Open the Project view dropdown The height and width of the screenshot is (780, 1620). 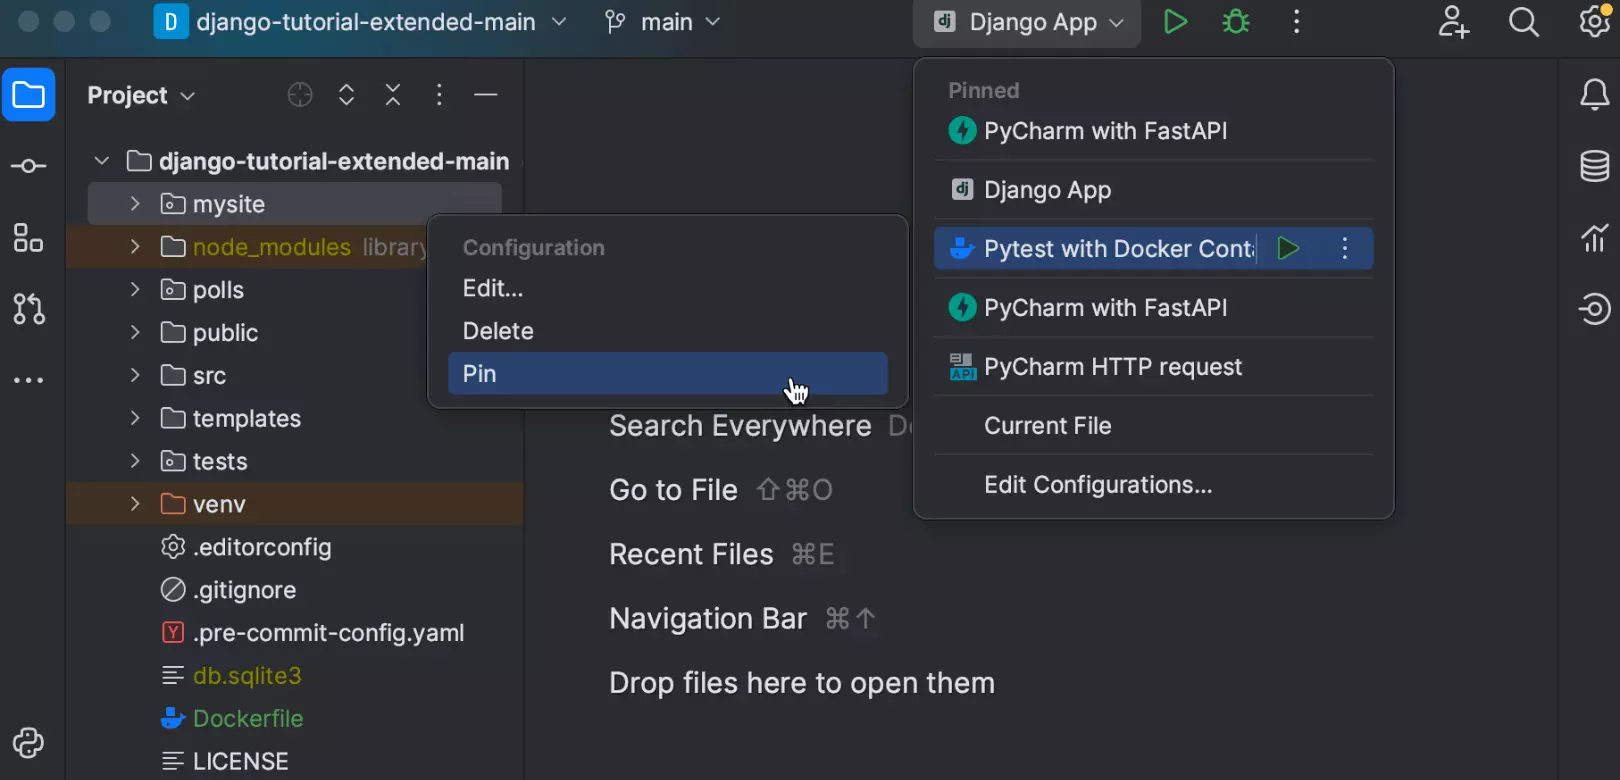click(141, 95)
